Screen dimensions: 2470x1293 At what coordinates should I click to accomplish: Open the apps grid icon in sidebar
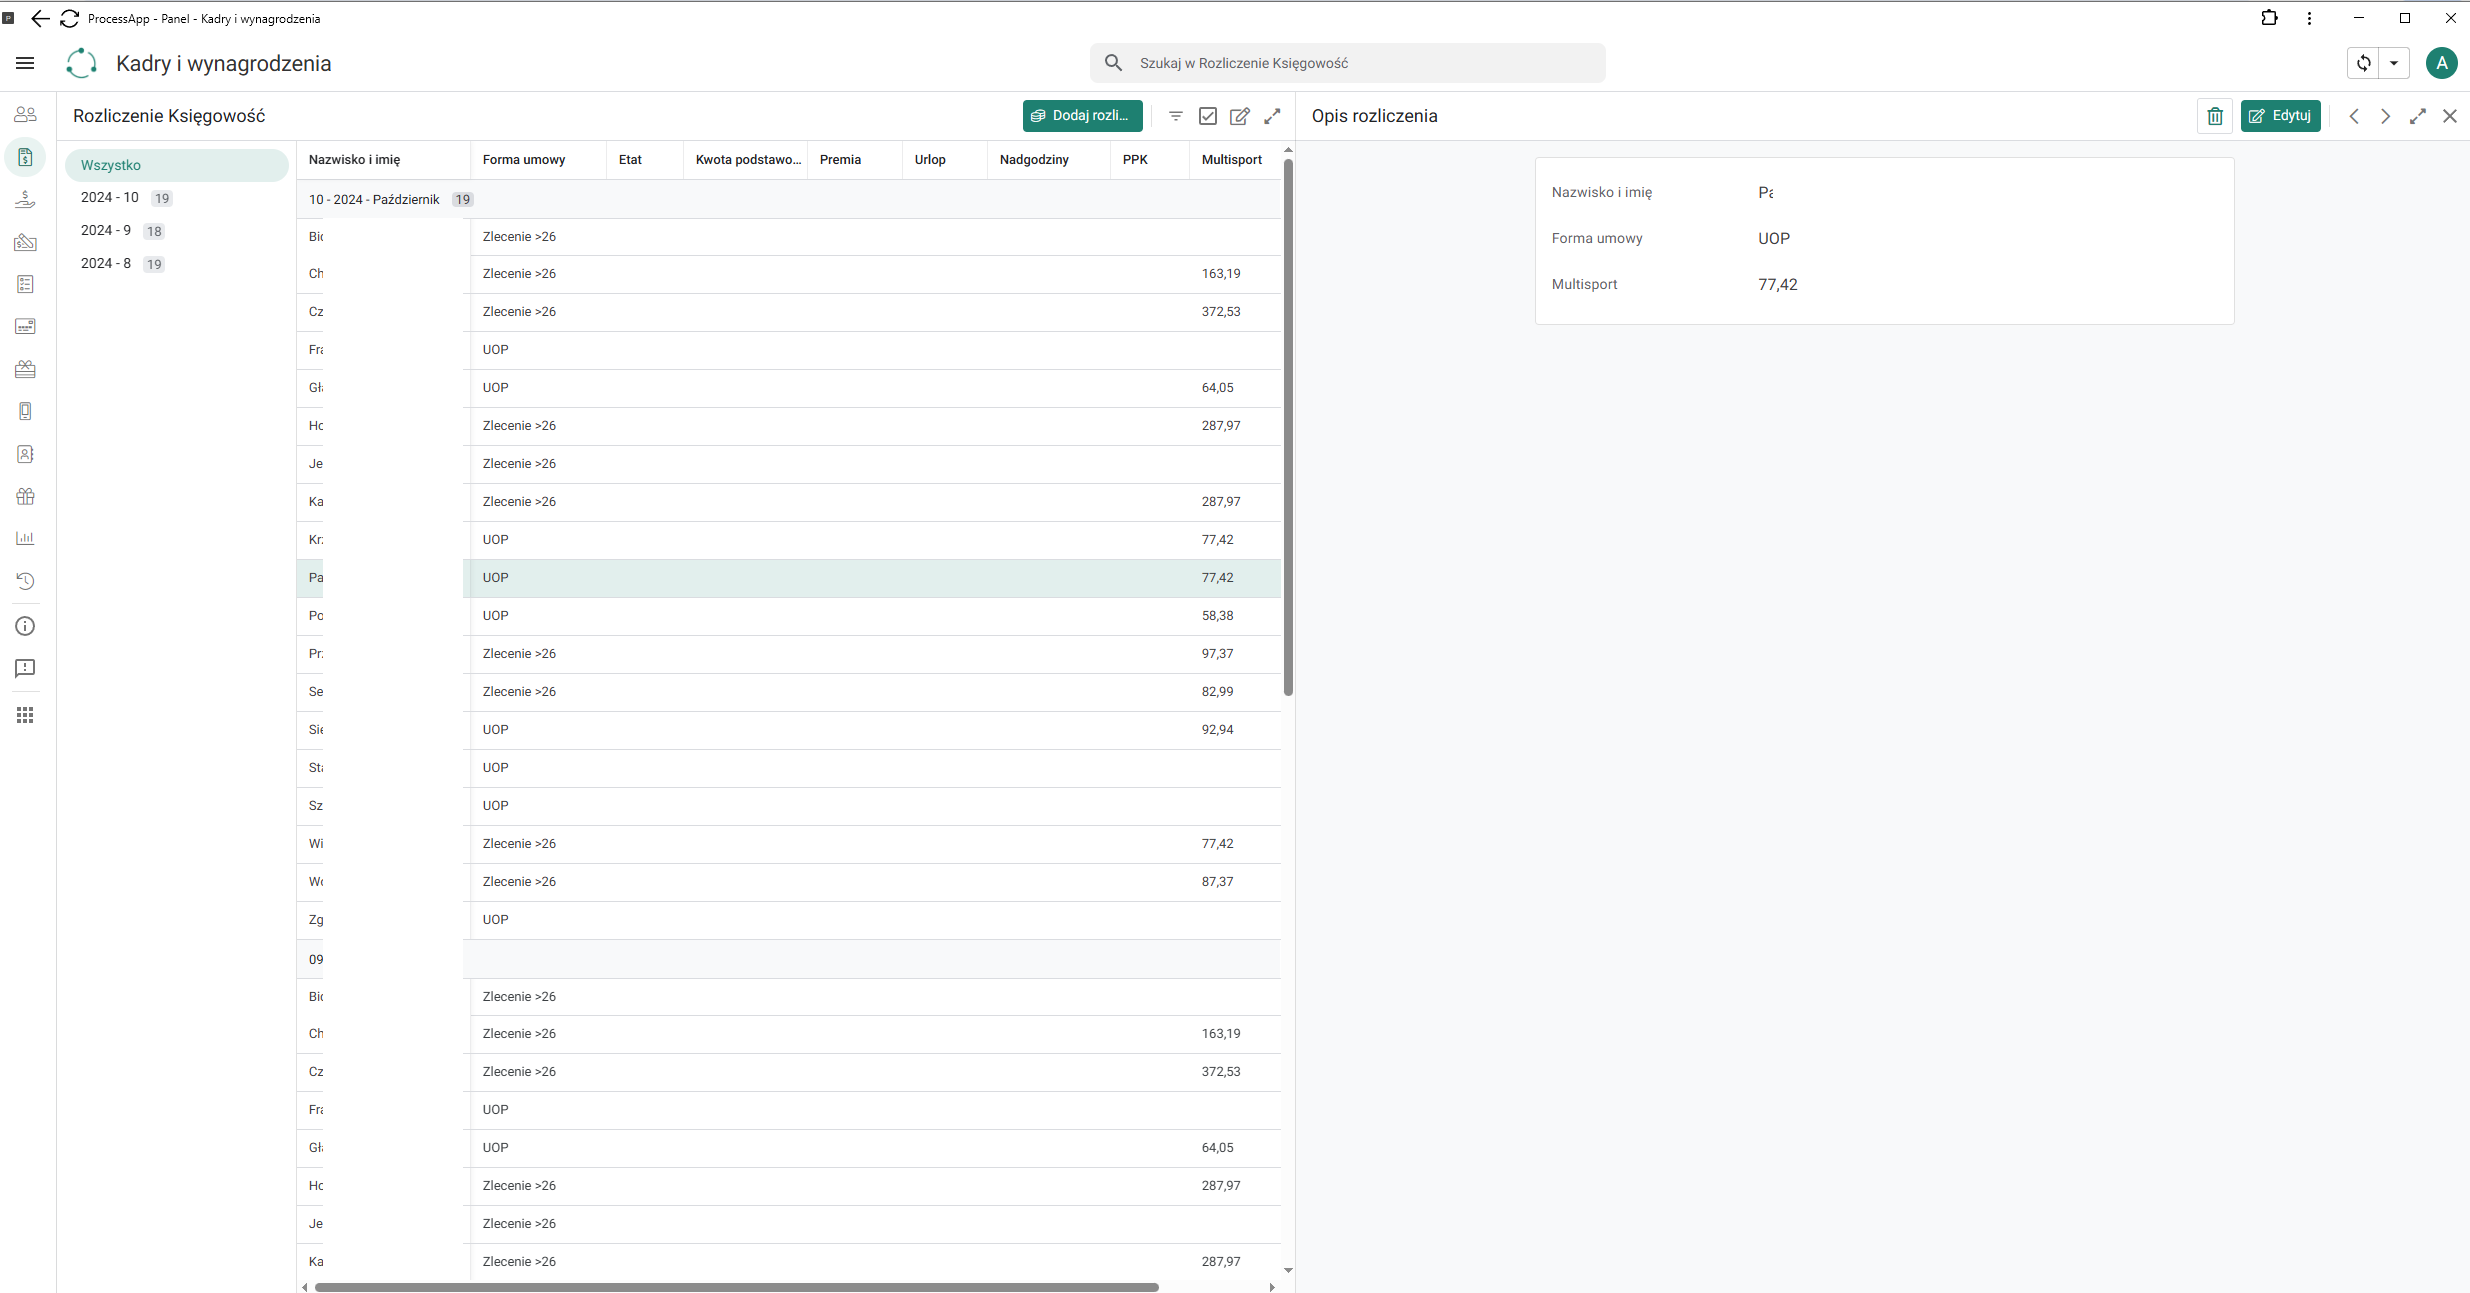pyautogui.click(x=25, y=715)
